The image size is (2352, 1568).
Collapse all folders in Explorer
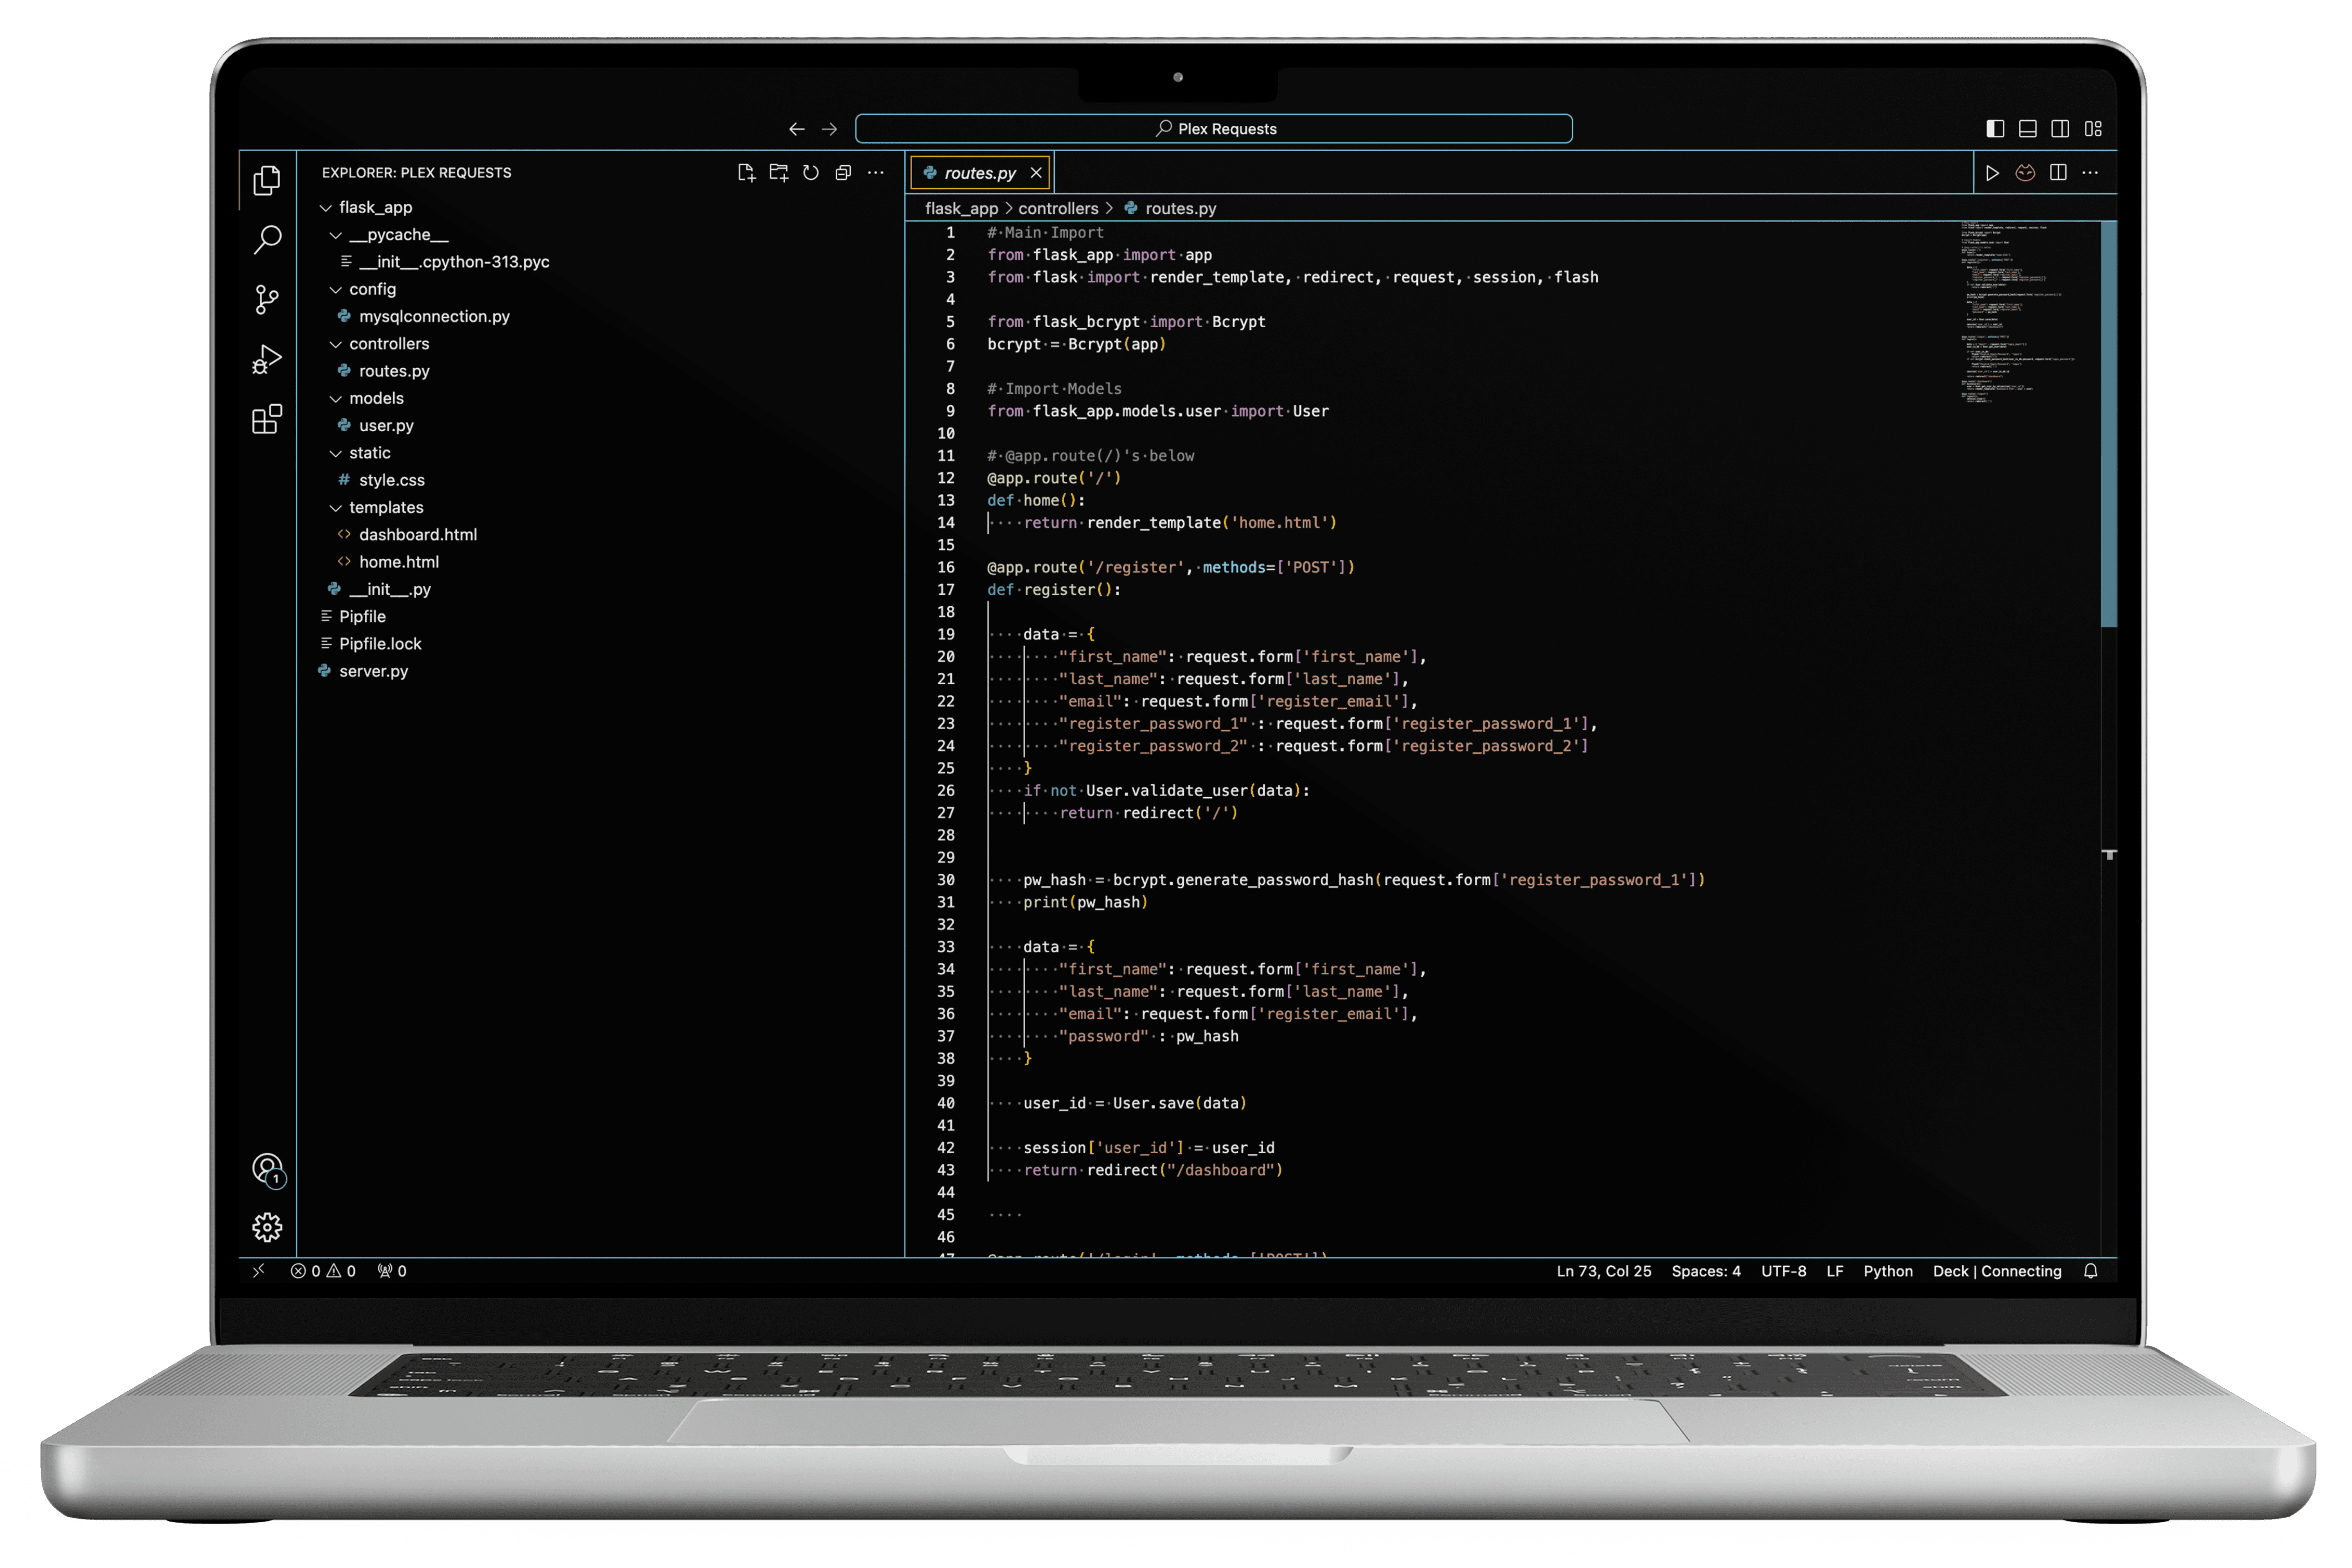tap(843, 173)
